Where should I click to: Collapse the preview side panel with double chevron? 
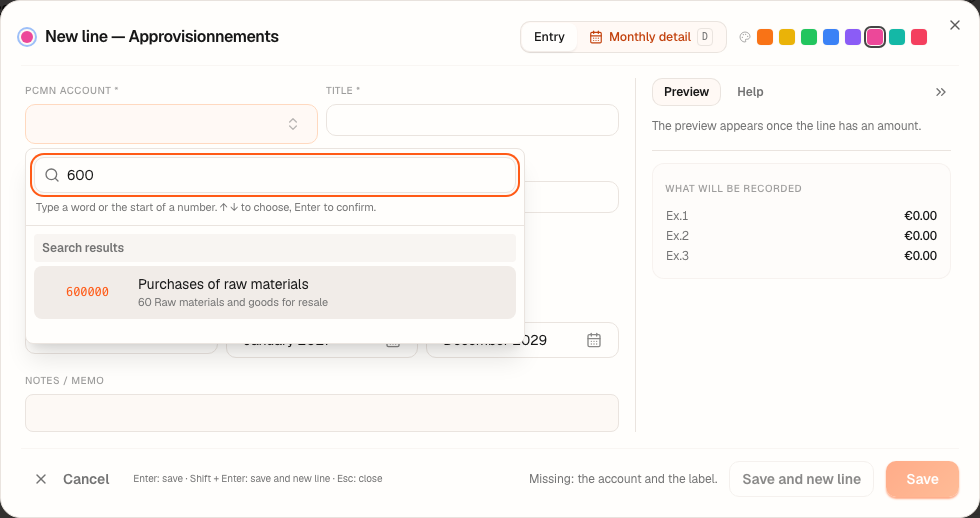[x=941, y=92]
